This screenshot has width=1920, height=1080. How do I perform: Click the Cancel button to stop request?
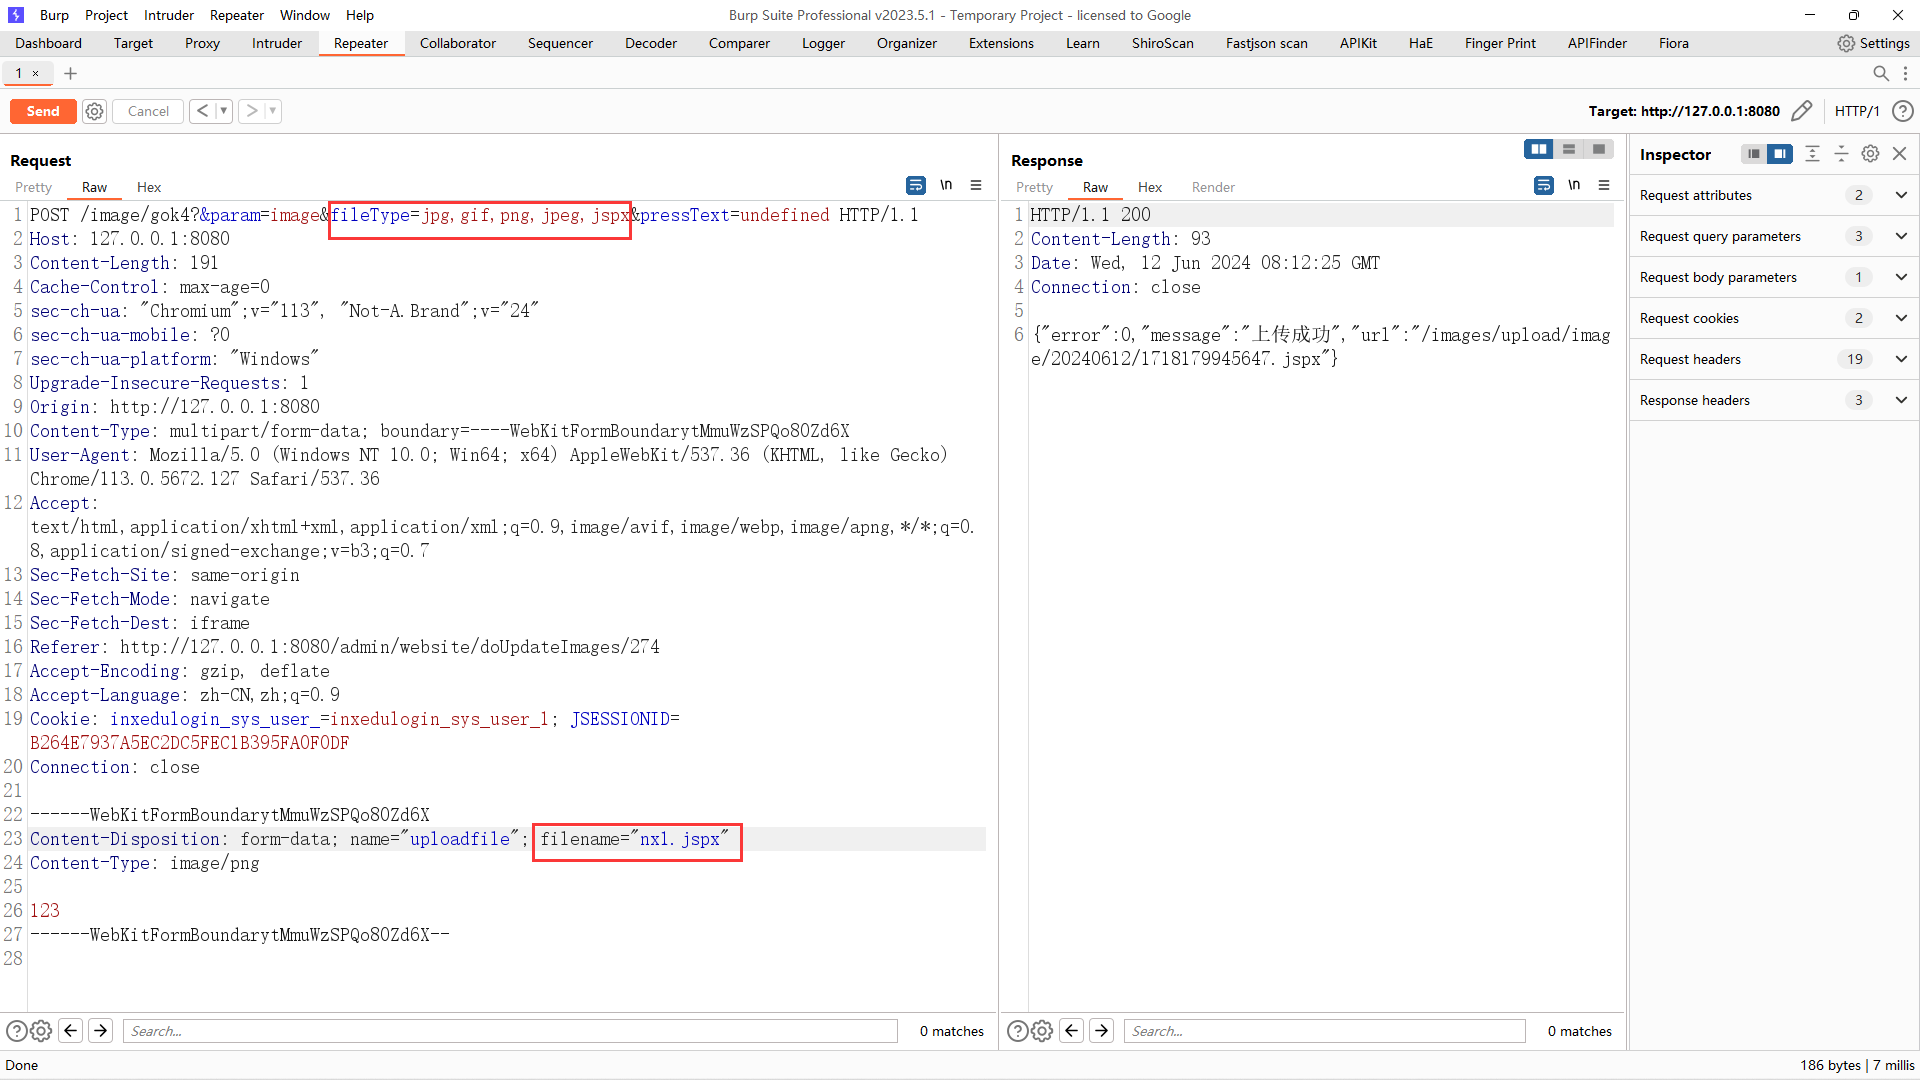148,111
